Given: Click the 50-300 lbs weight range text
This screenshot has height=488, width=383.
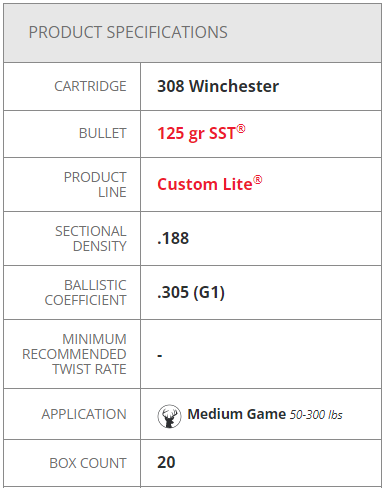Looking at the screenshot, I should click(x=316, y=415).
